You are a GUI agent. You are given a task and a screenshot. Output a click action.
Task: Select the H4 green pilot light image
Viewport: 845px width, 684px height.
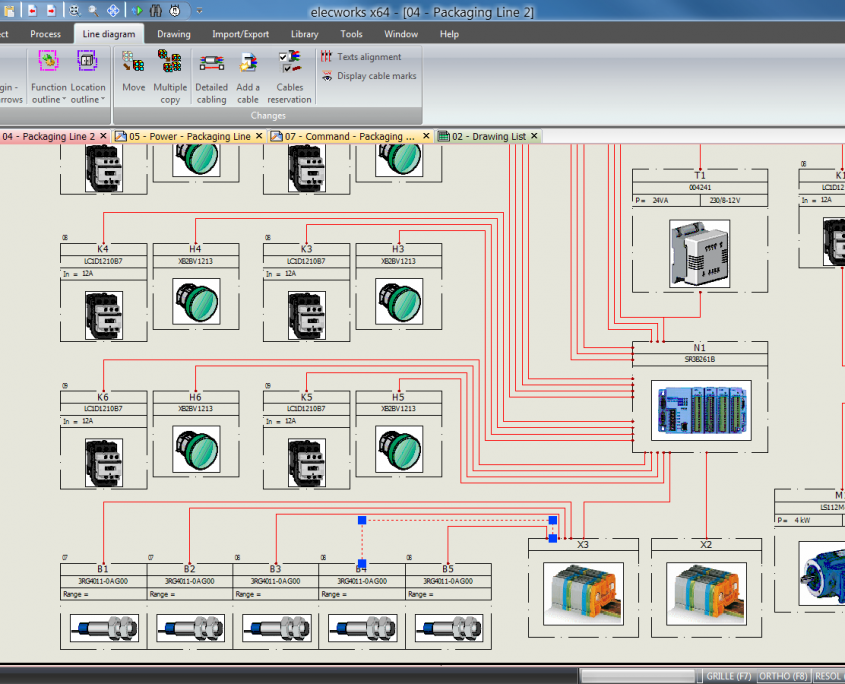coord(197,301)
